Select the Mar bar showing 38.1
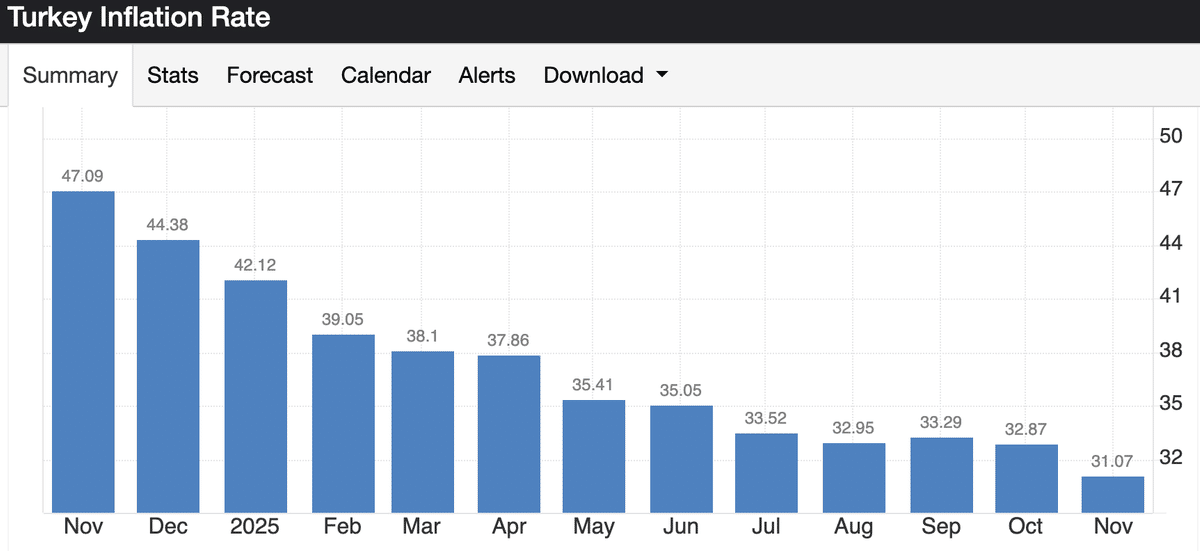 tap(422, 431)
